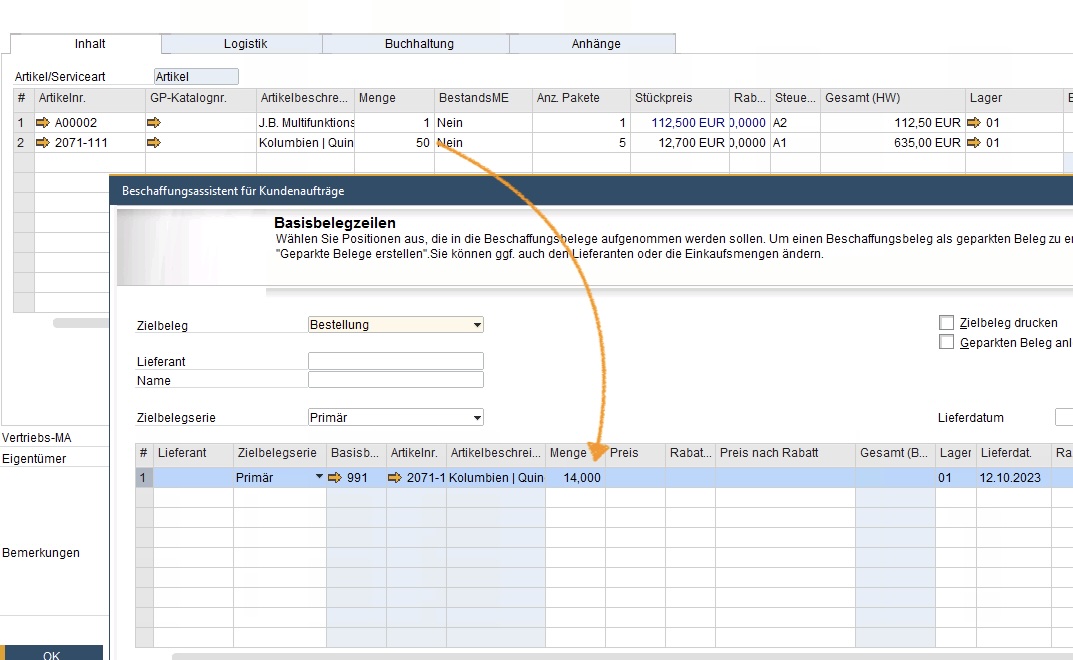This screenshot has width=1073, height=660.
Task: Click link arrow for base document 991
Action: pyautogui.click(x=336, y=478)
